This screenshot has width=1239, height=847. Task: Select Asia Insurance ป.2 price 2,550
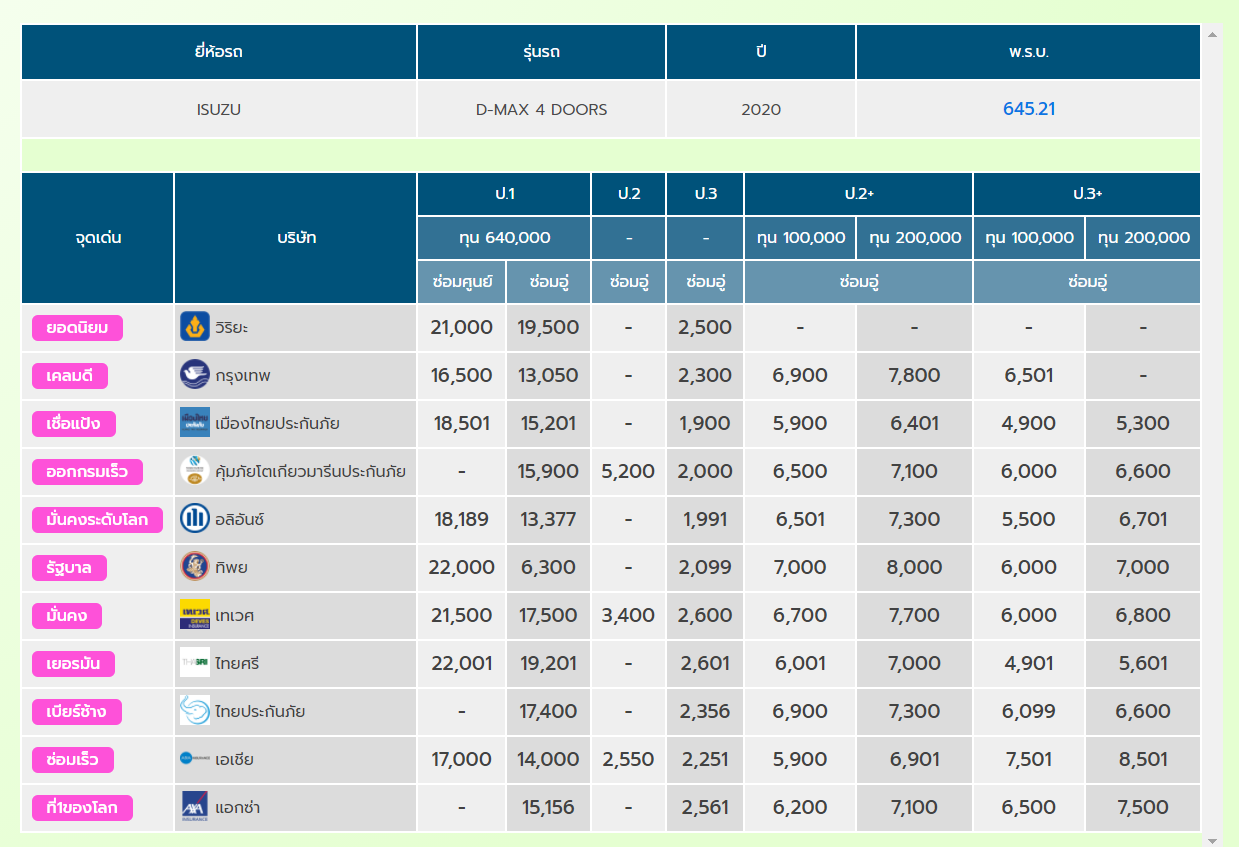[628, 759]
